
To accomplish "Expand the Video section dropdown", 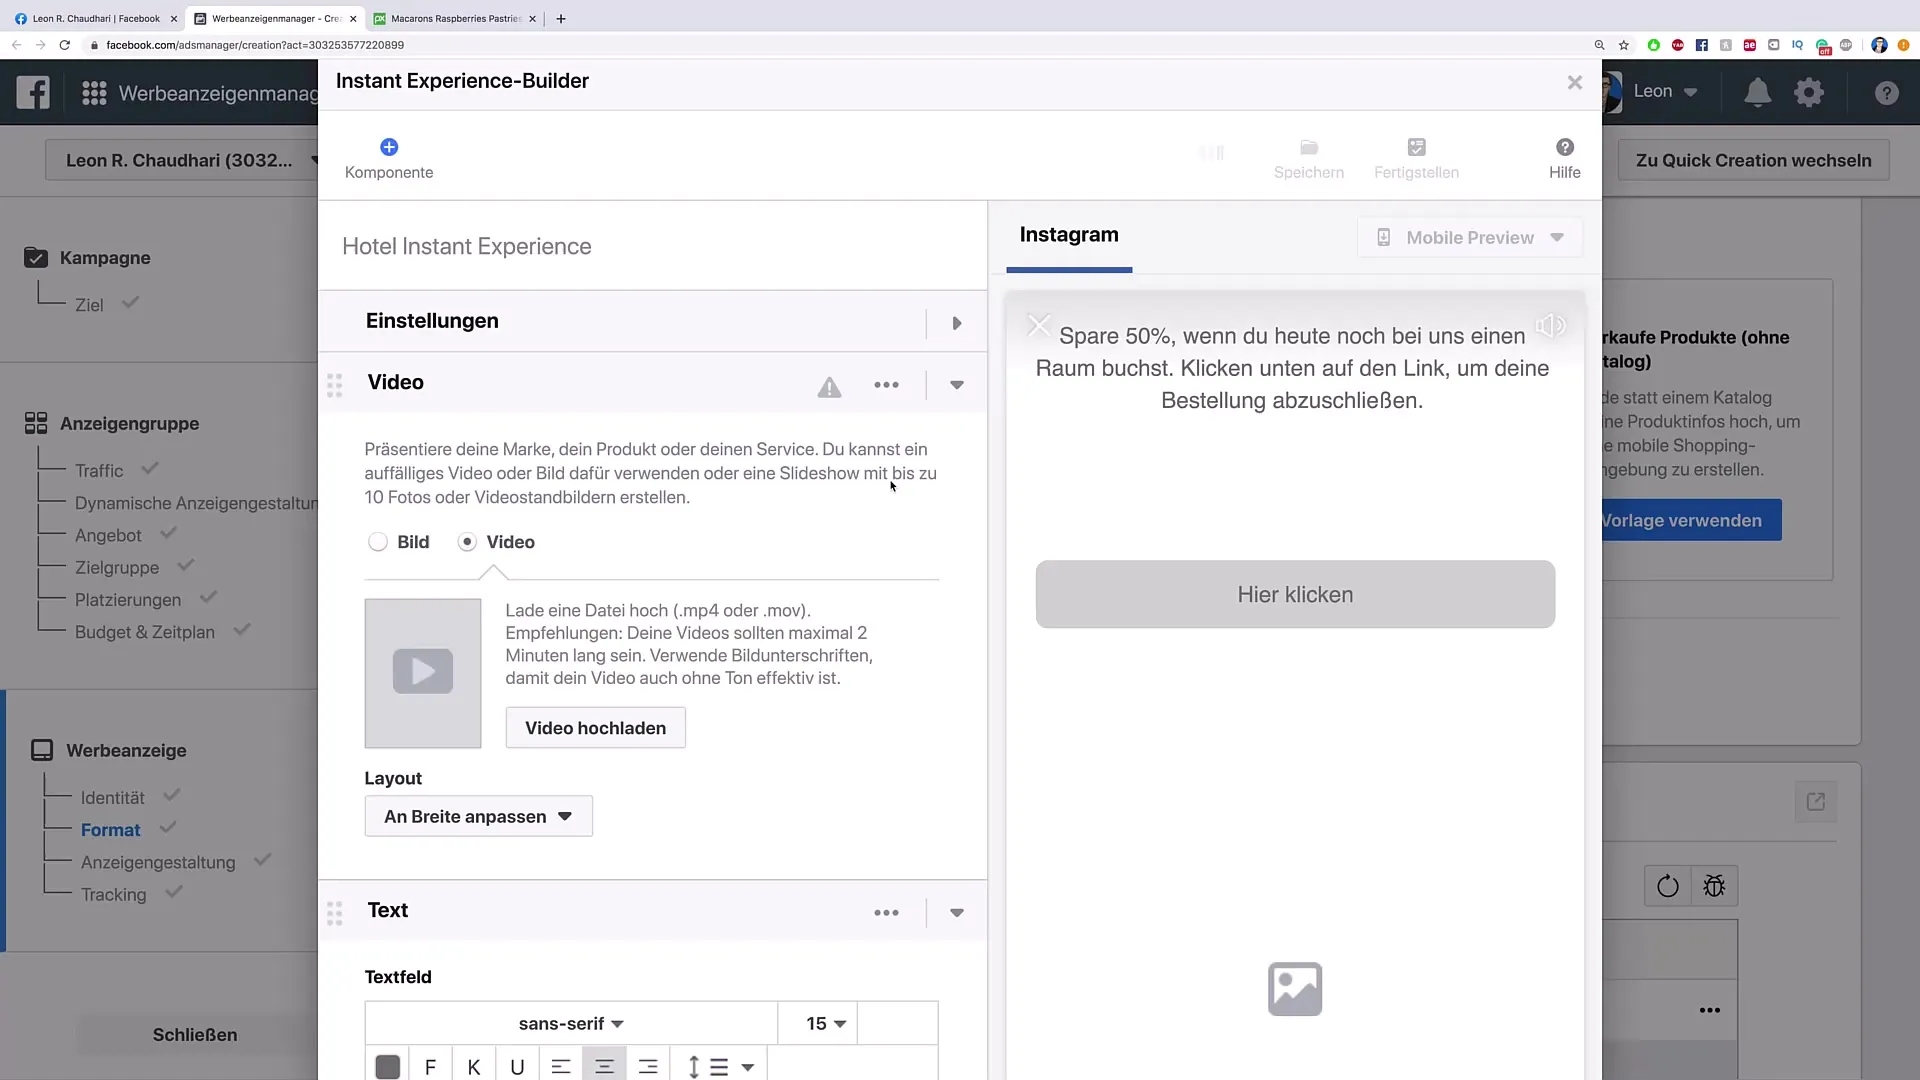I will (956, 384).
